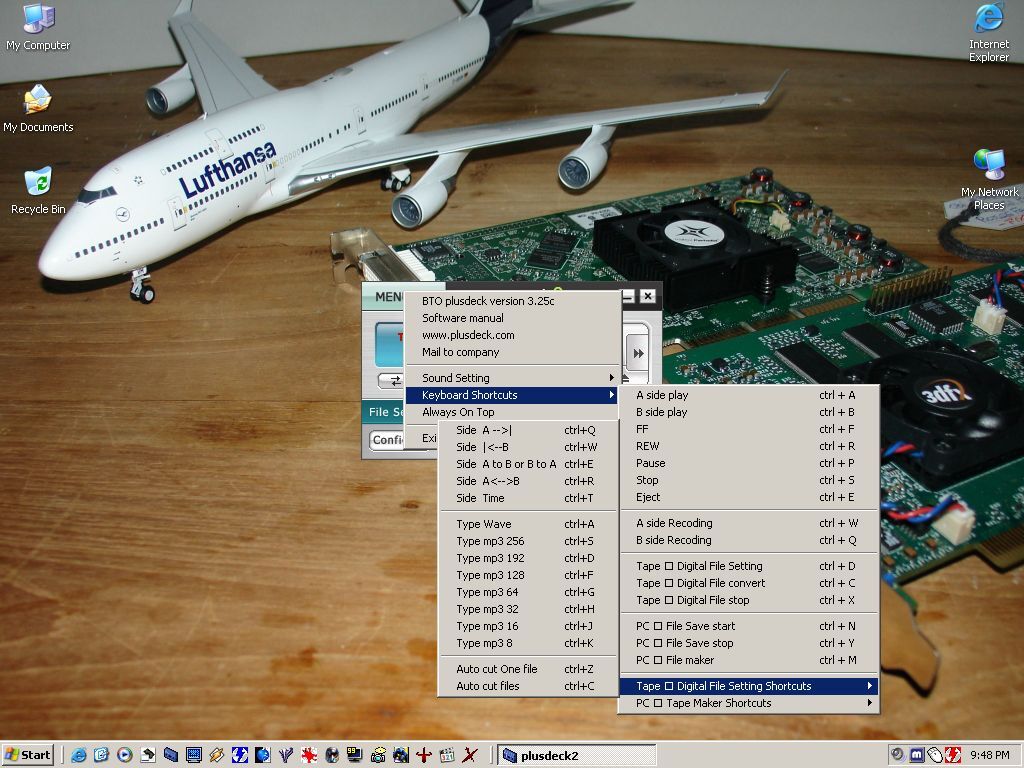Select Side A to B or B to A
1024x768 pixels.
[x=527, y=464]
